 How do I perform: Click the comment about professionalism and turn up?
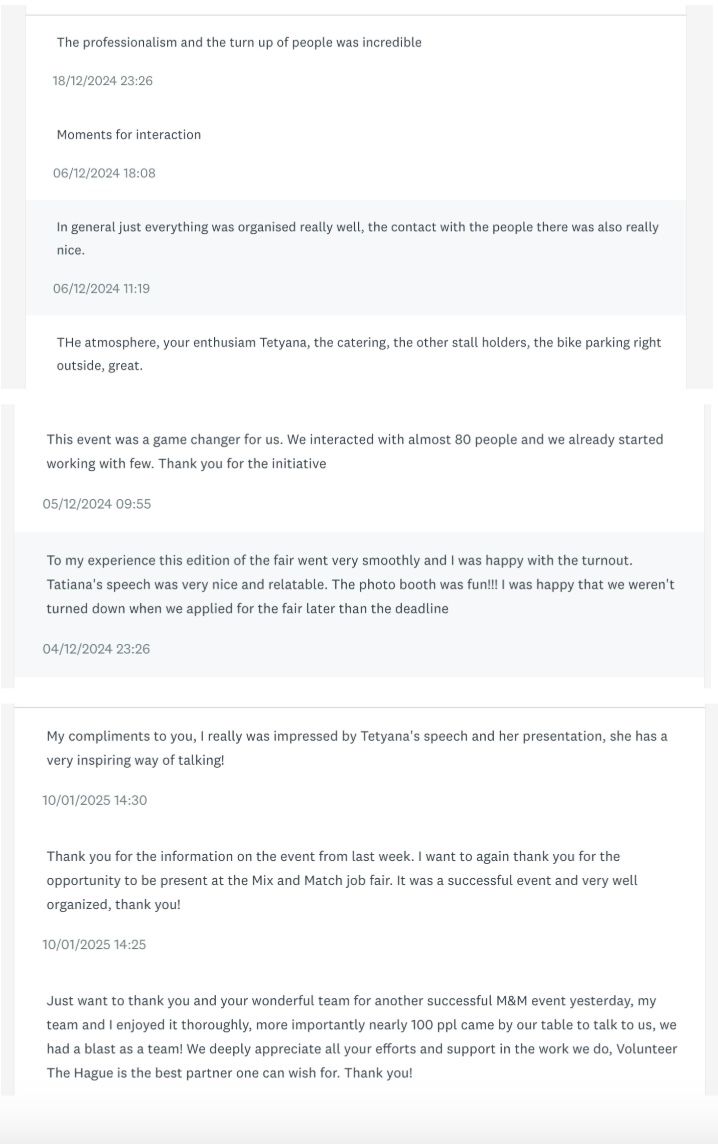click(x=239, y=43)
